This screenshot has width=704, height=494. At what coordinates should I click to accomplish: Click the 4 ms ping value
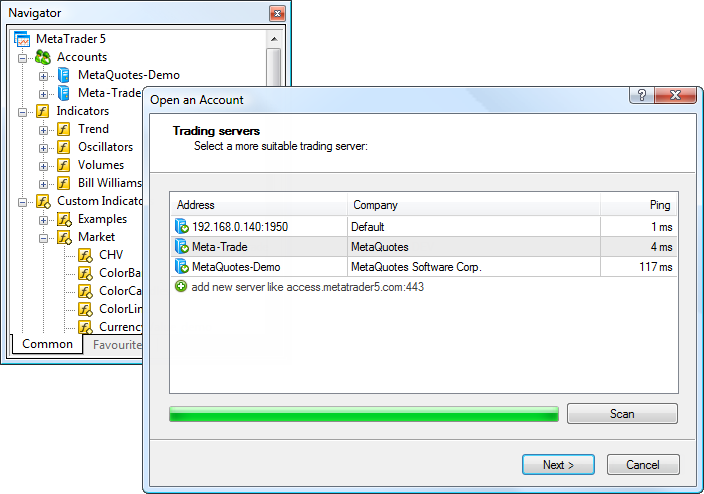click(662, 247)
